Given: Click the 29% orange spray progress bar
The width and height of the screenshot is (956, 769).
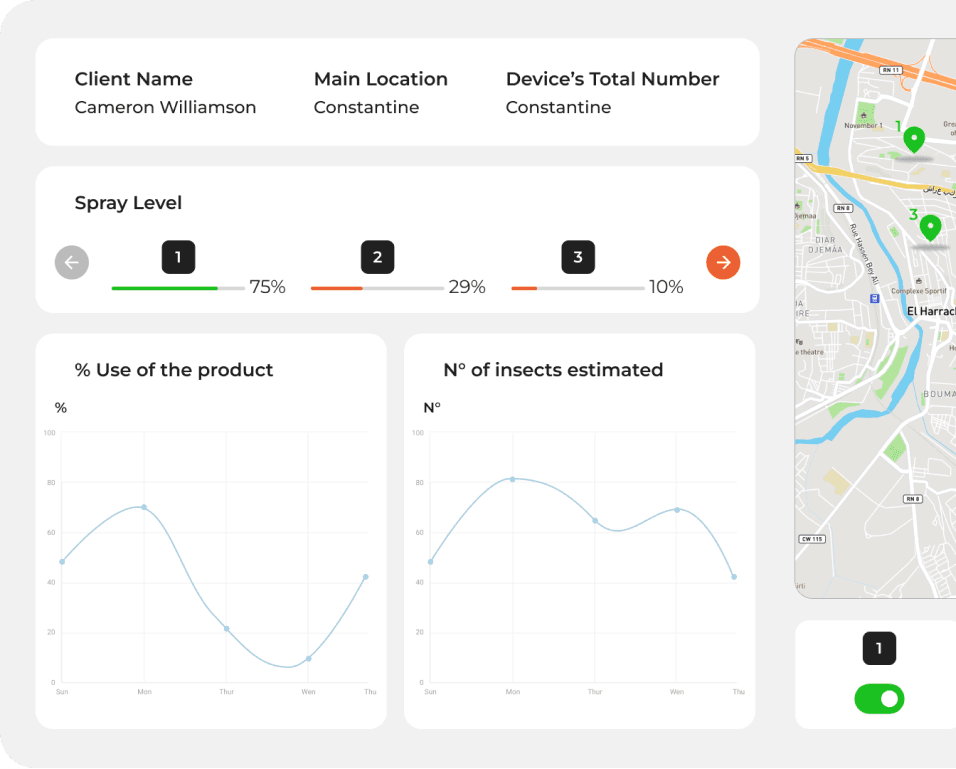Looking at the screenshot, I should pos(377,288).
